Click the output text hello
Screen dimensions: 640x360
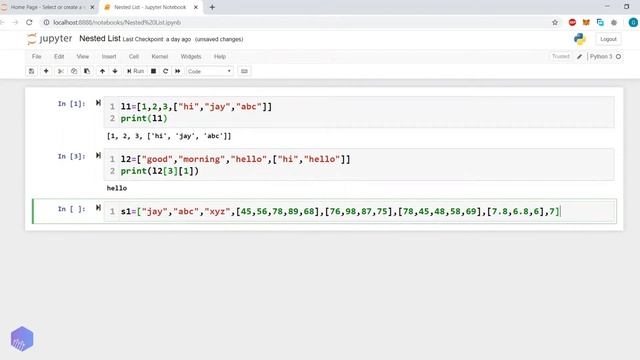(x=117, y=188)
